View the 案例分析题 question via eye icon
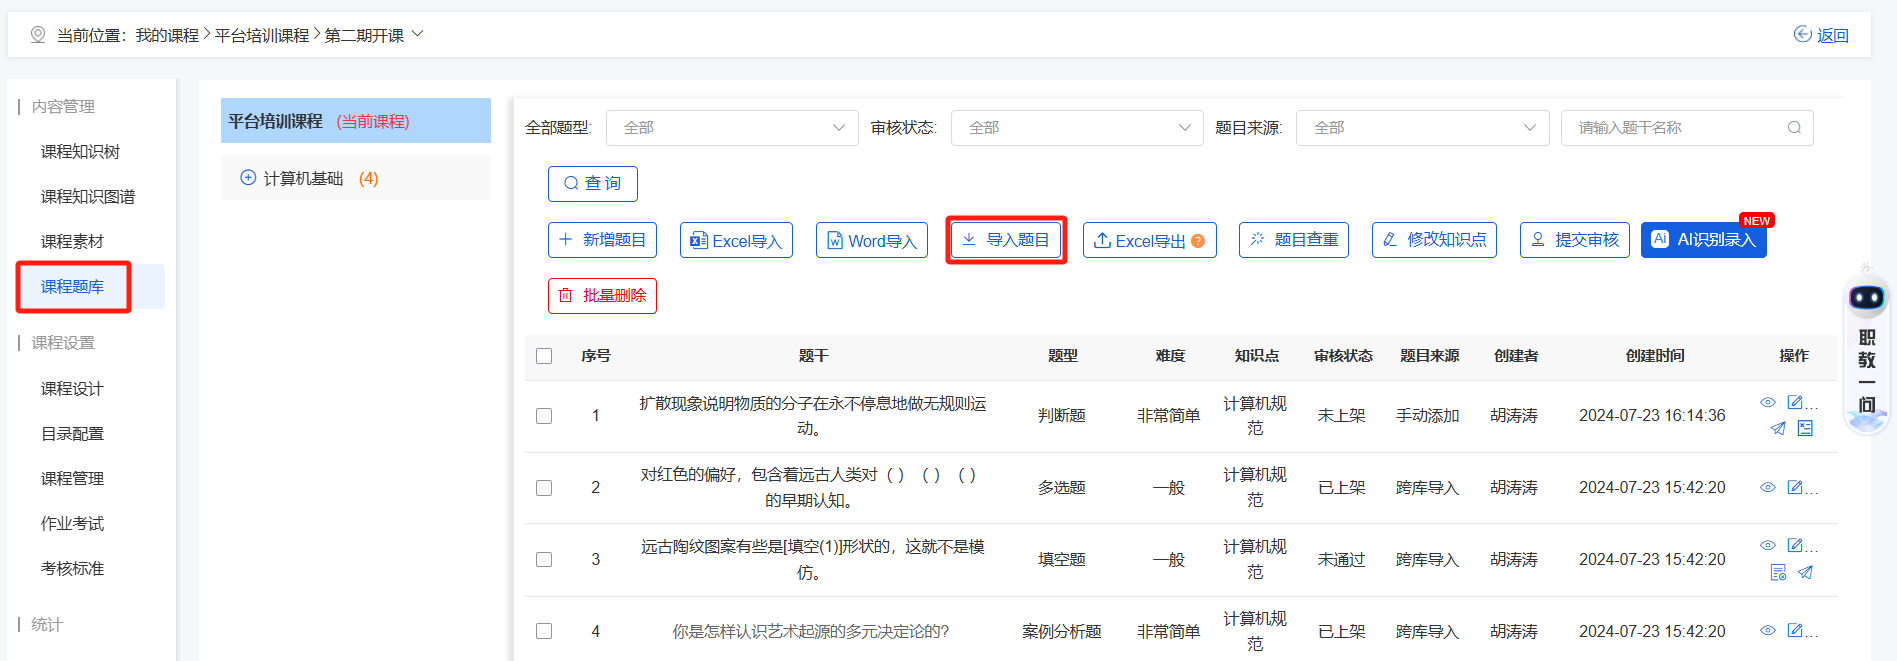Viewport: 1897px width, 661px height. click(1768, 630)
